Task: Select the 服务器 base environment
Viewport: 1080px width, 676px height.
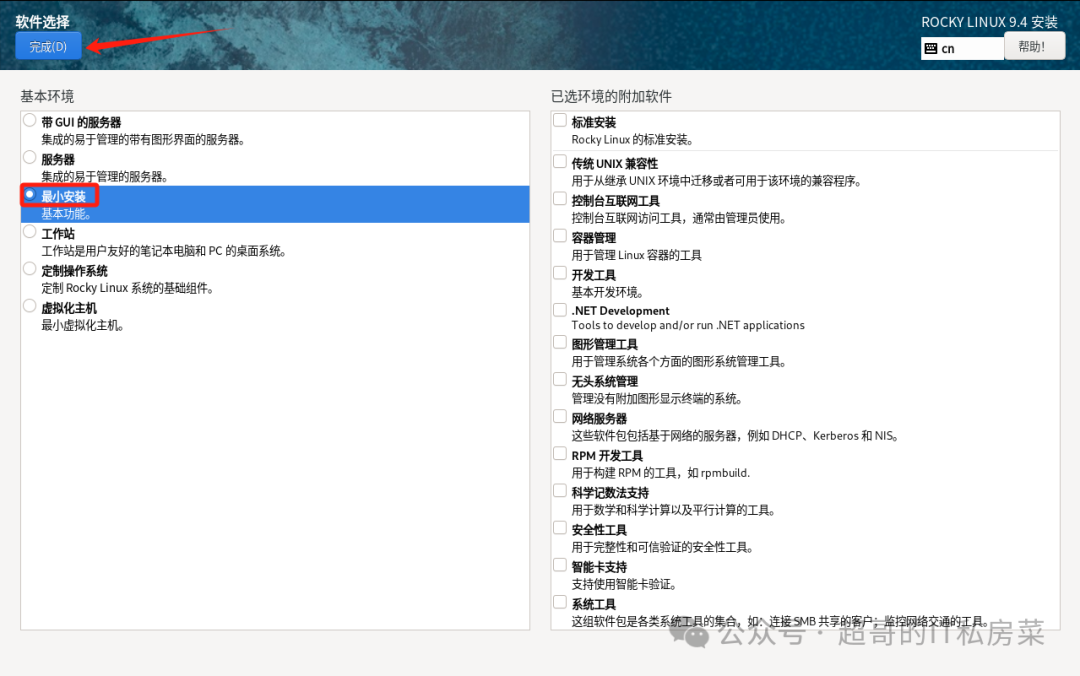Action: click(x=30, y=158)
